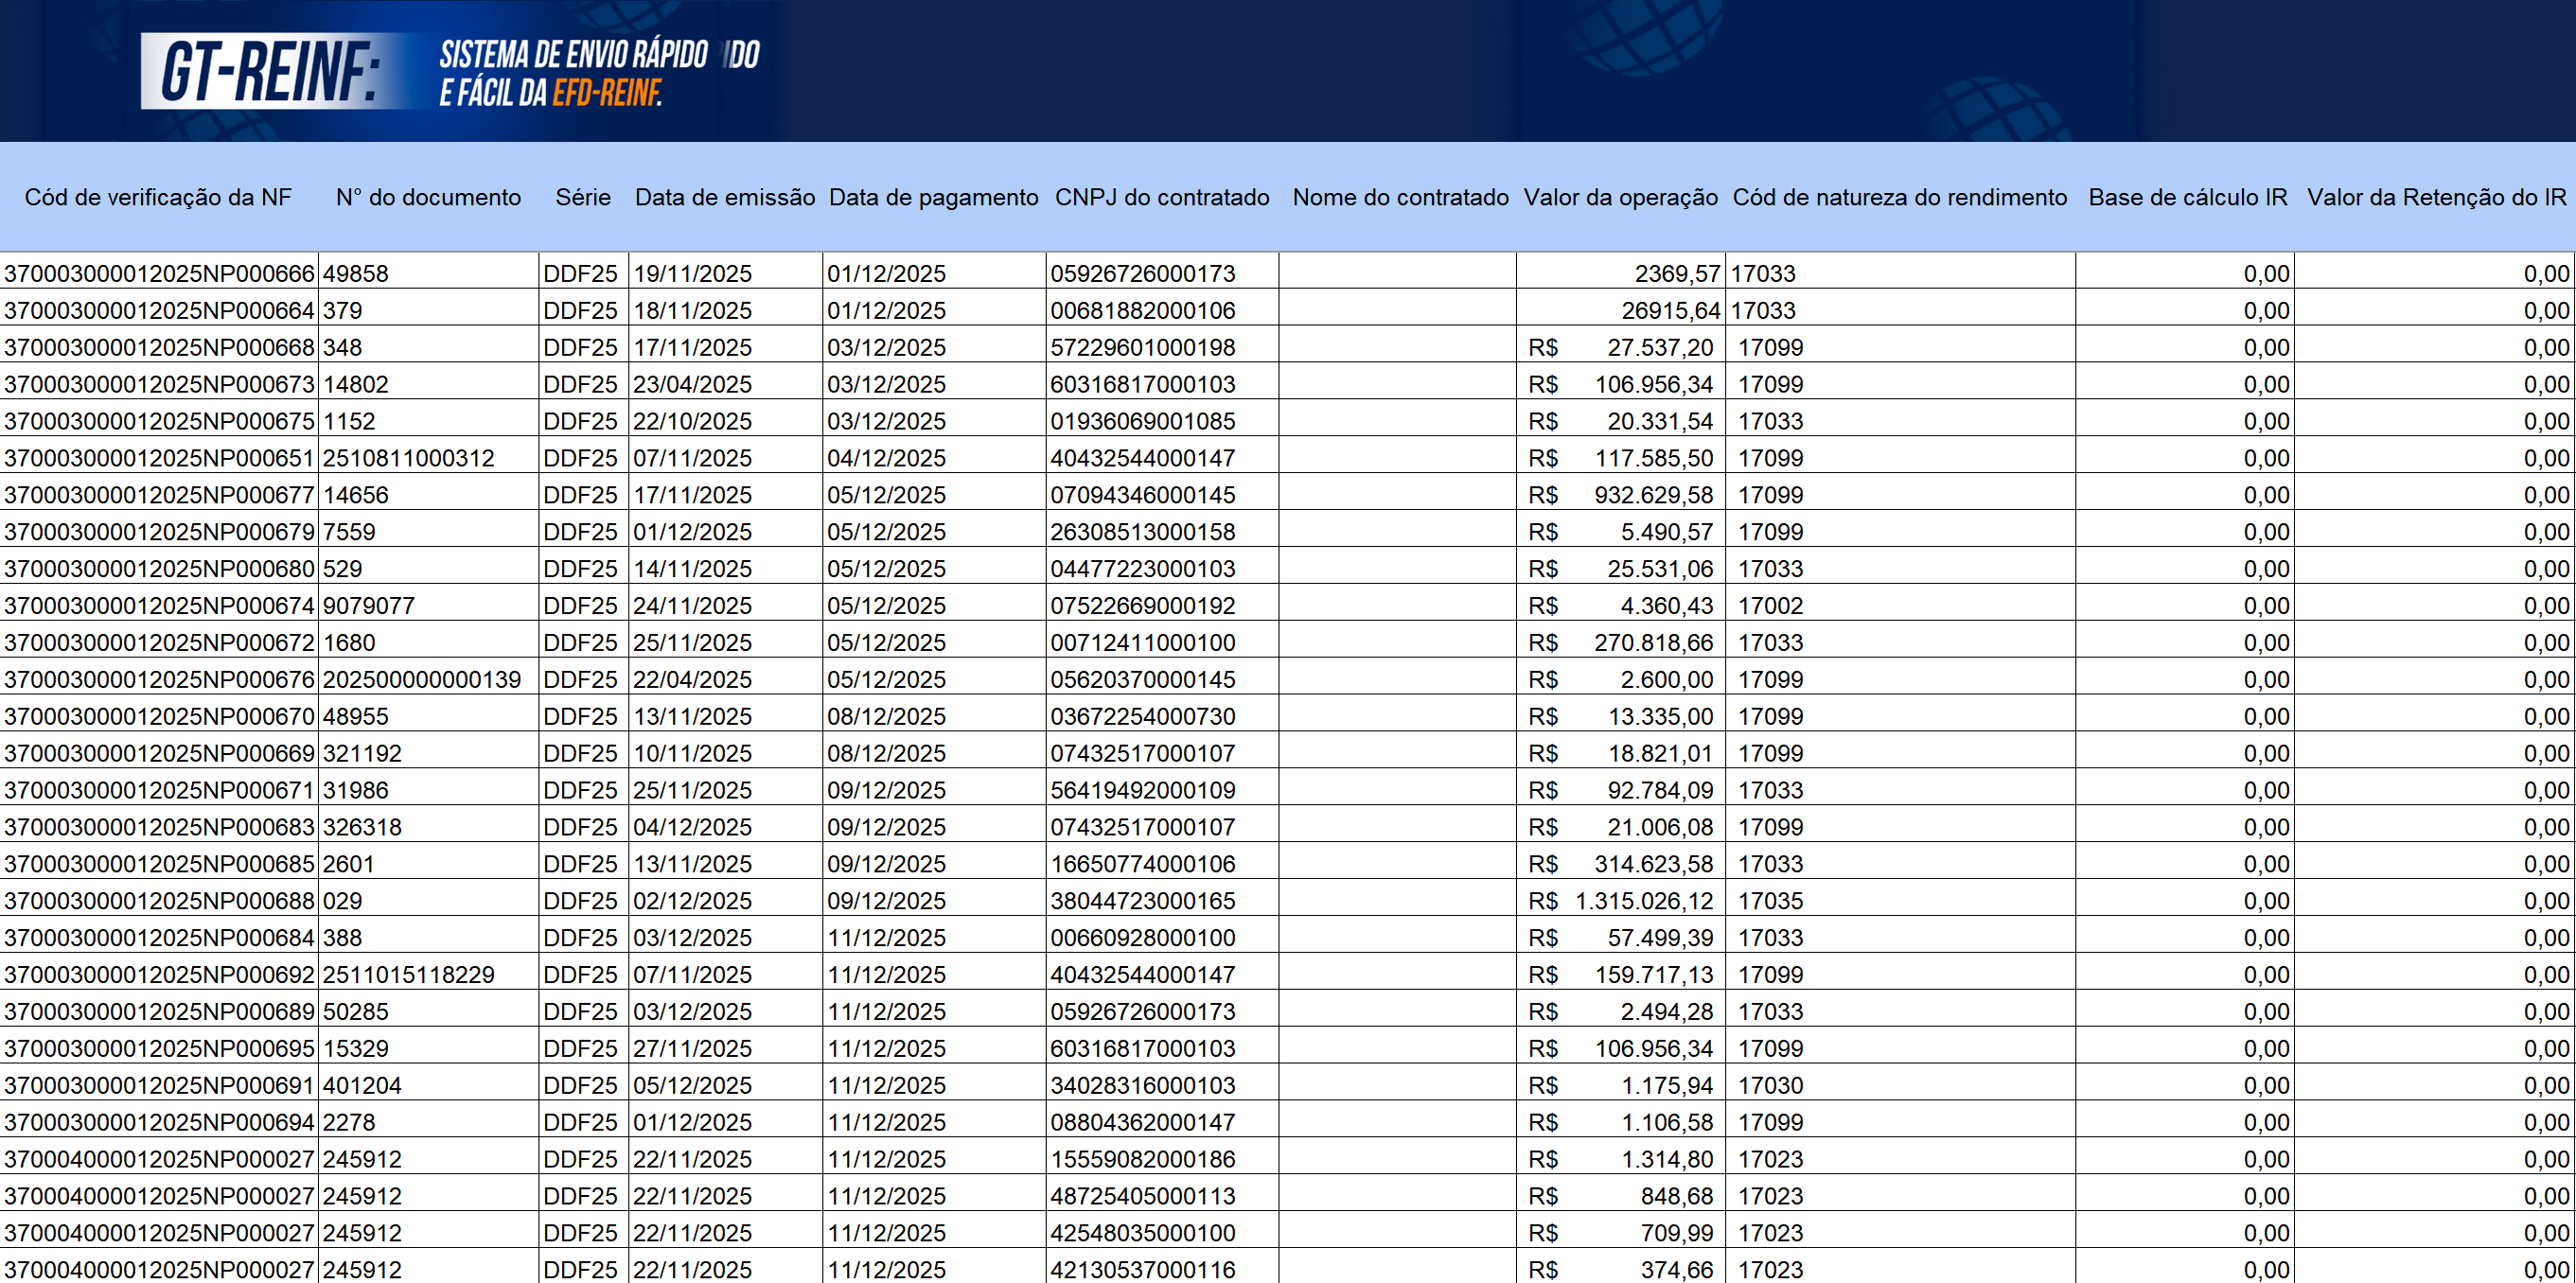Select emission date cell 23/04/2025
The image size is (2576, 1283).
point(725,384)
